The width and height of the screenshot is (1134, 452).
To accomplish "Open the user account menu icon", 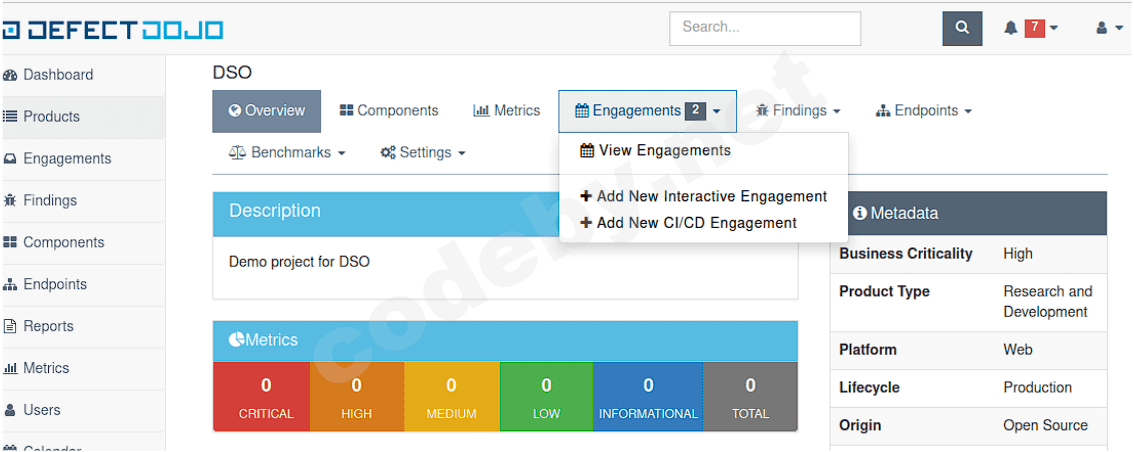I will [x=1102, y=28].
